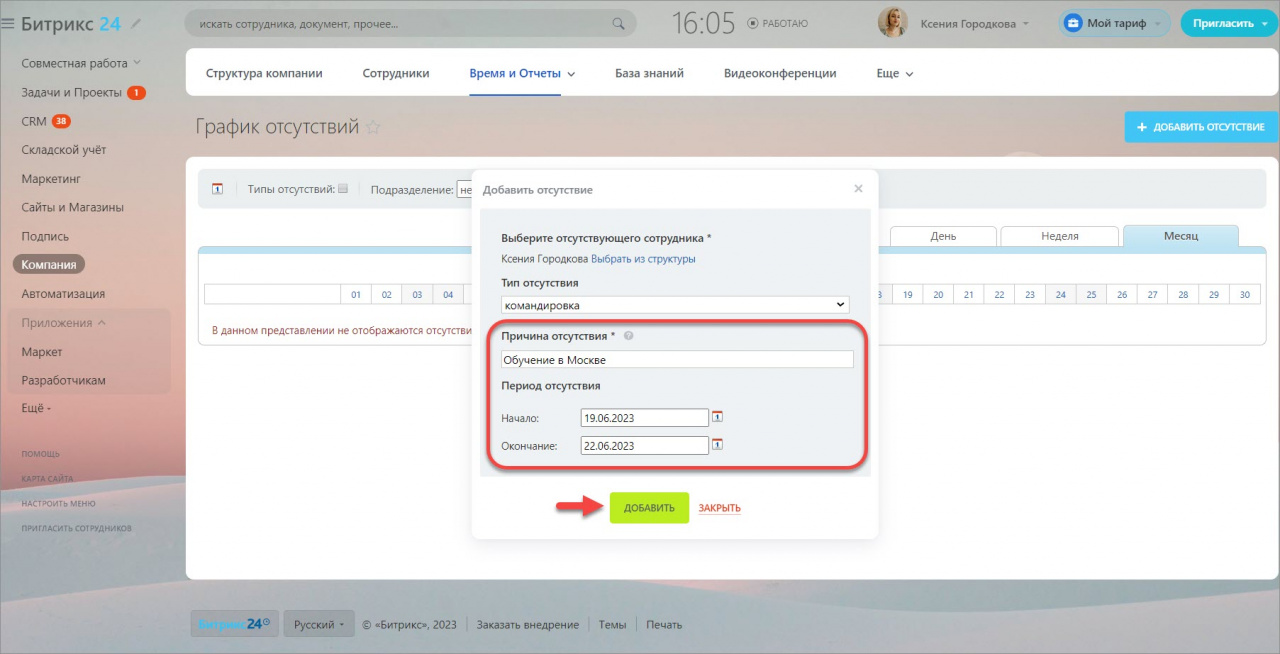
Task: Open Автоматизация in the sidebar
Action: [x=63, y=294]
